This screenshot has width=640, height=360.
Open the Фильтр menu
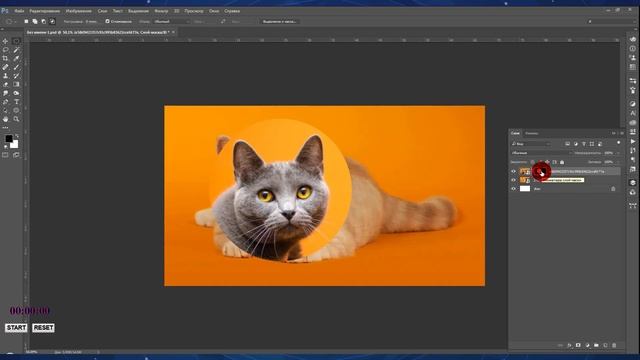(x=161, y=11)
